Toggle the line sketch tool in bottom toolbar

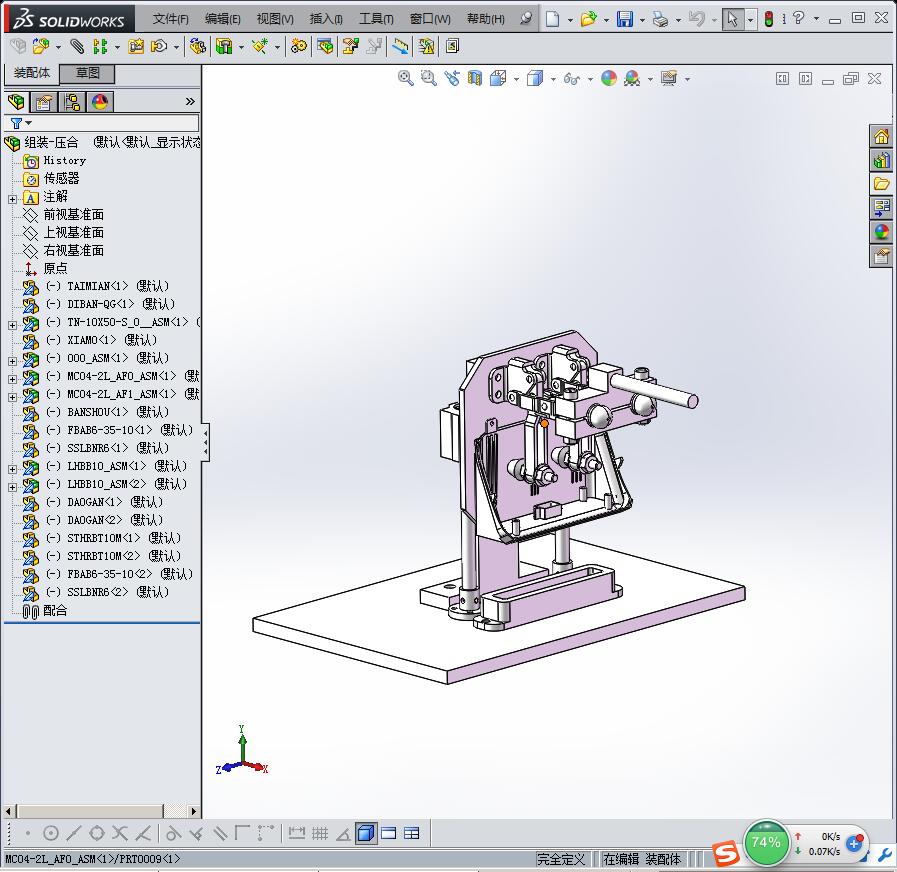[74, 833]
